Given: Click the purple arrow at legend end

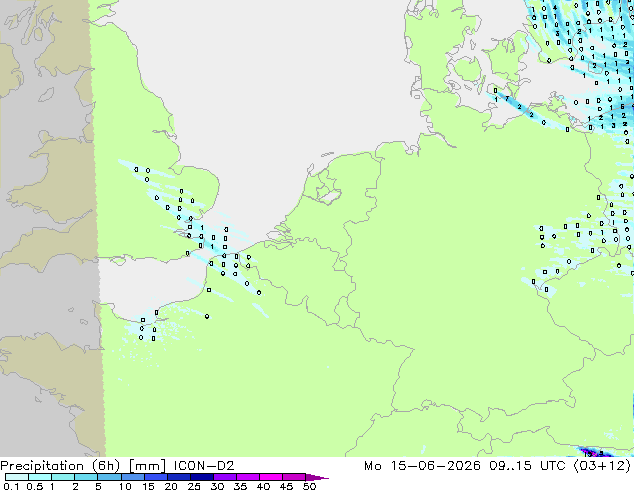Looking at the screenshot, I should tap(317, 477).
